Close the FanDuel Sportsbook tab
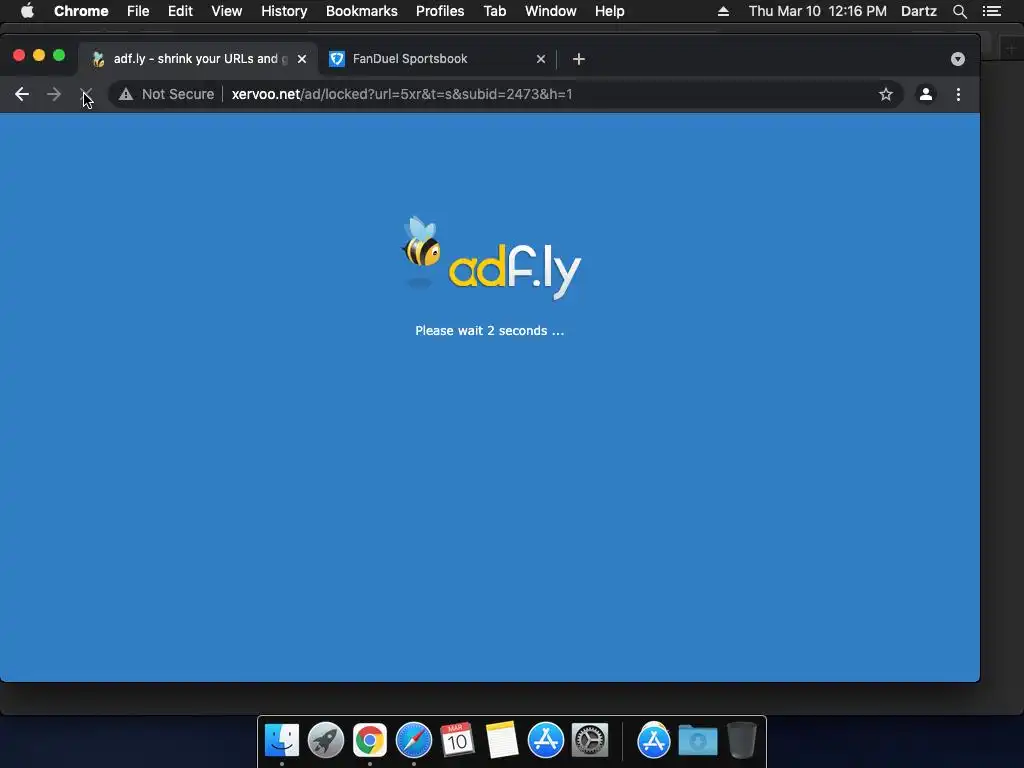 coord(541,59)
